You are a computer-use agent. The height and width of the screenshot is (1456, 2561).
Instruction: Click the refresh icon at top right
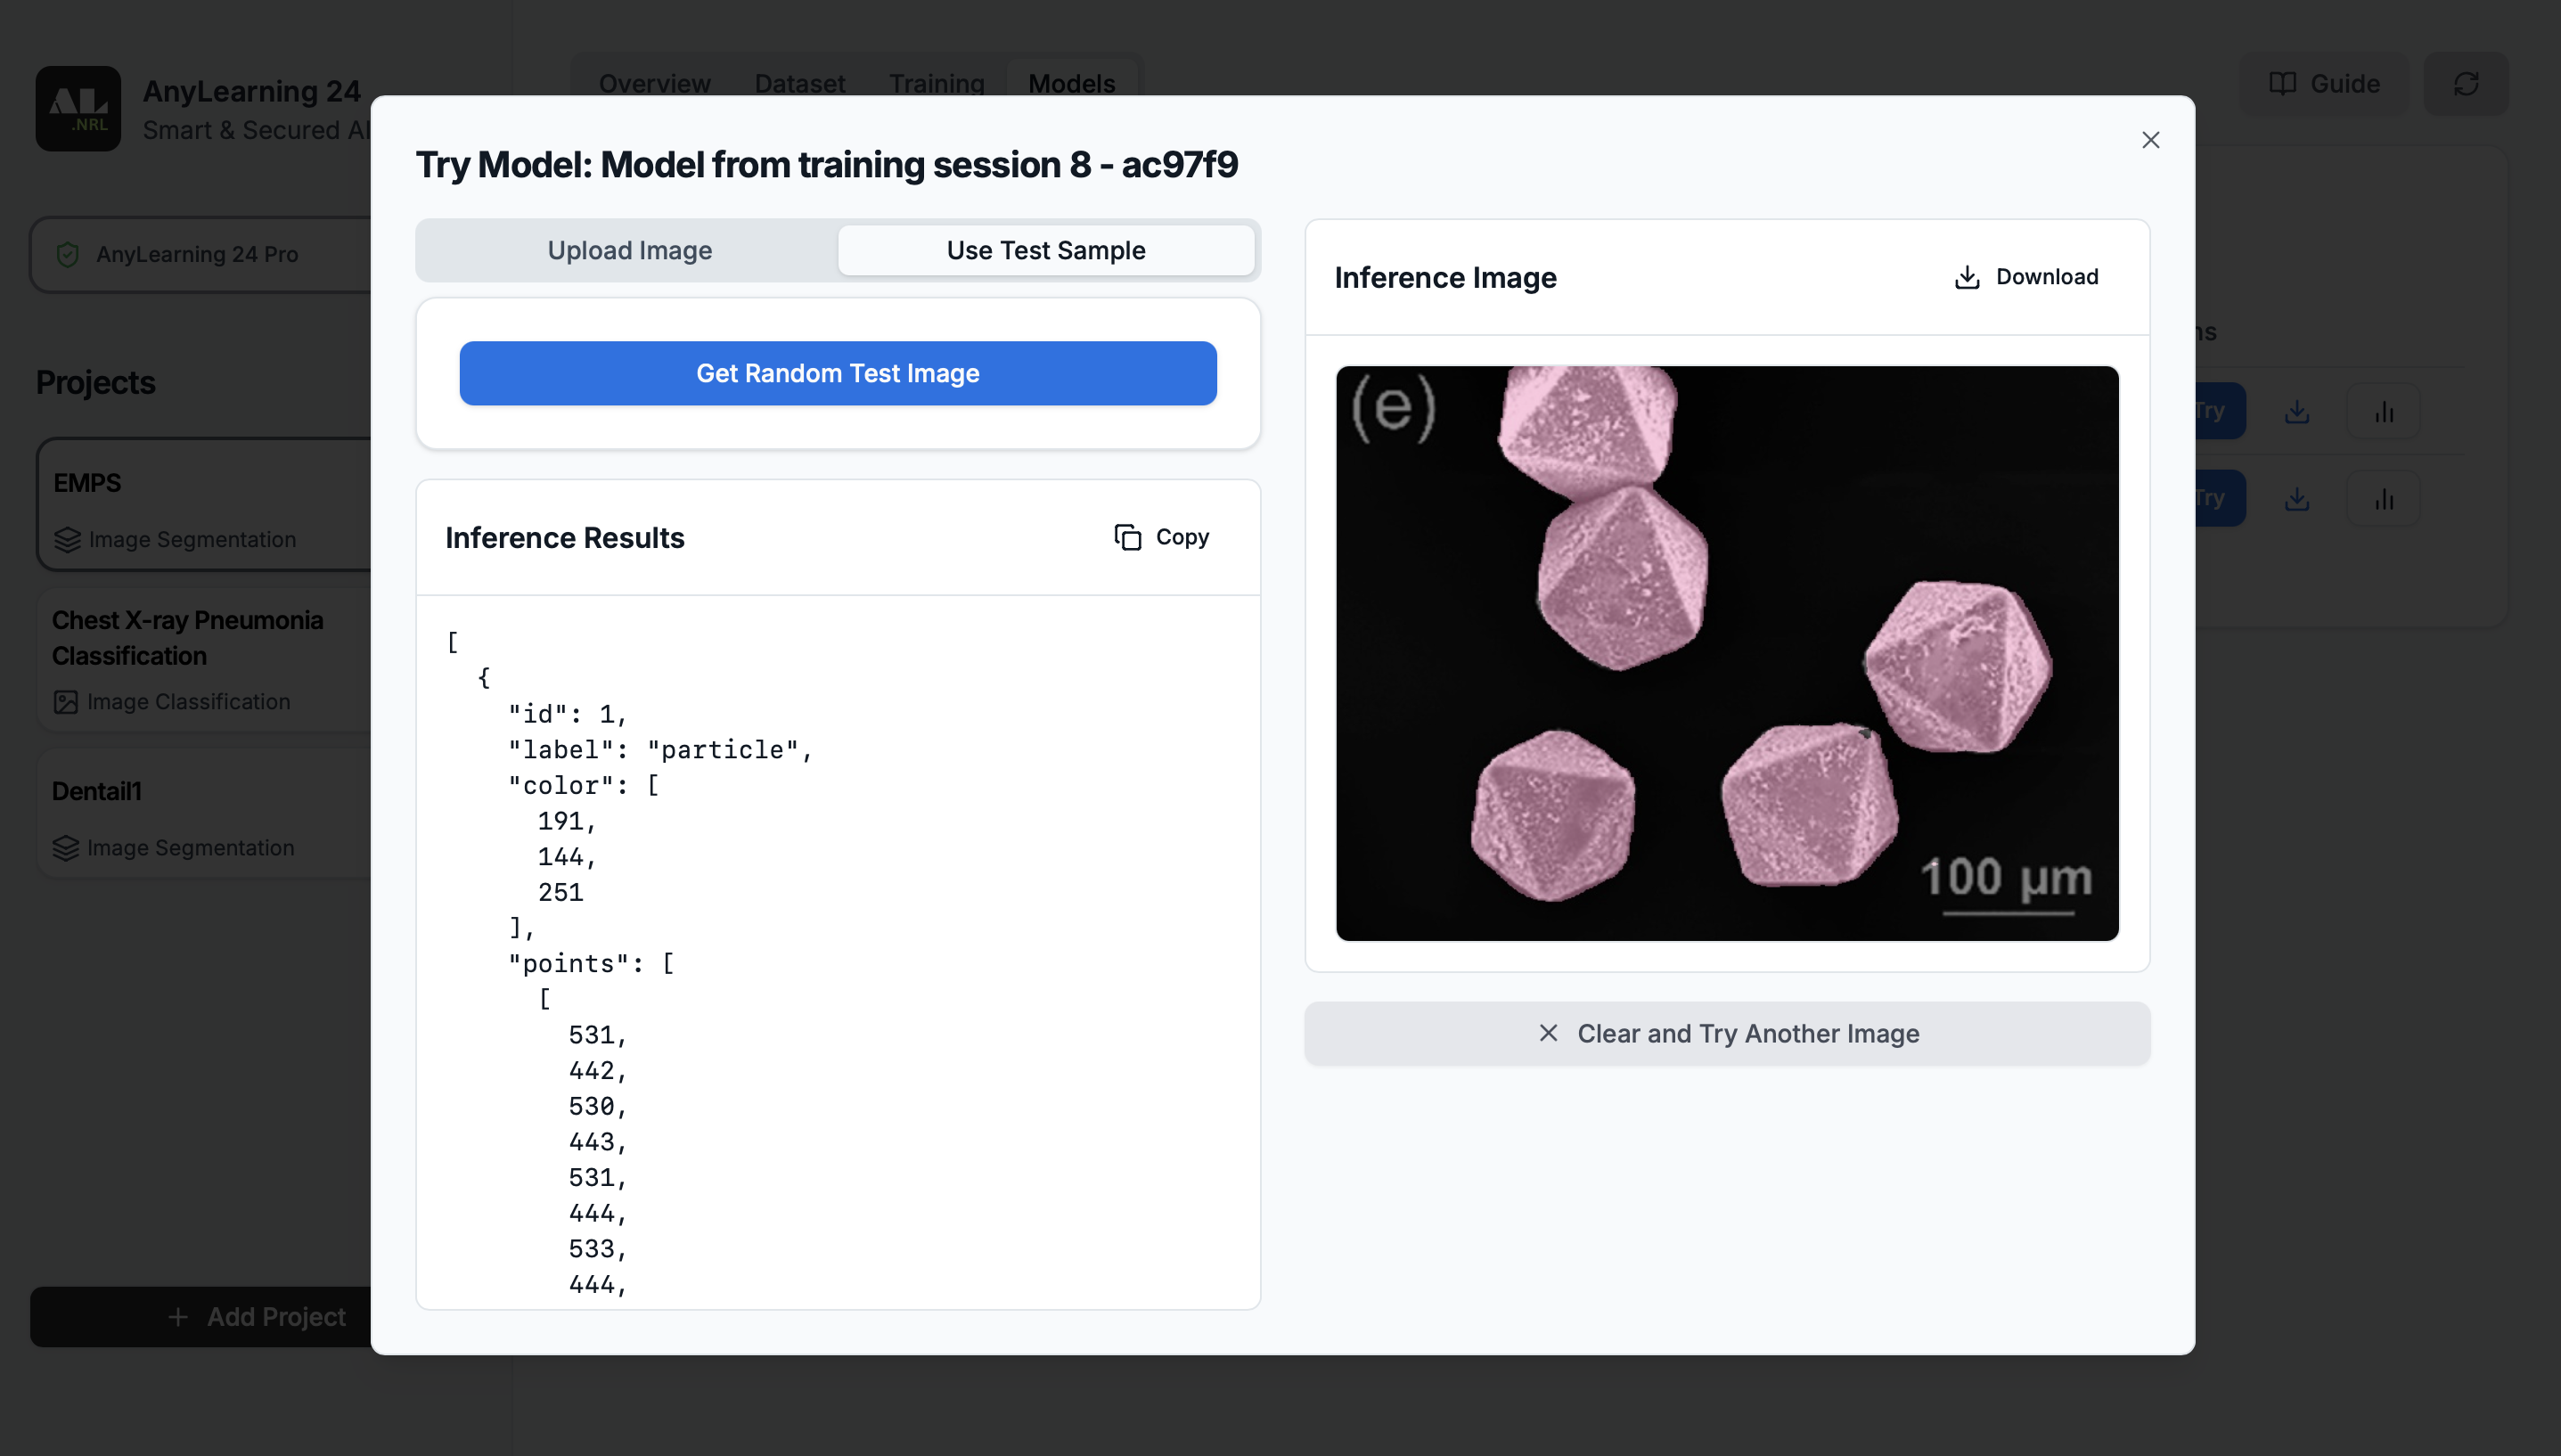click(2465, 84)
